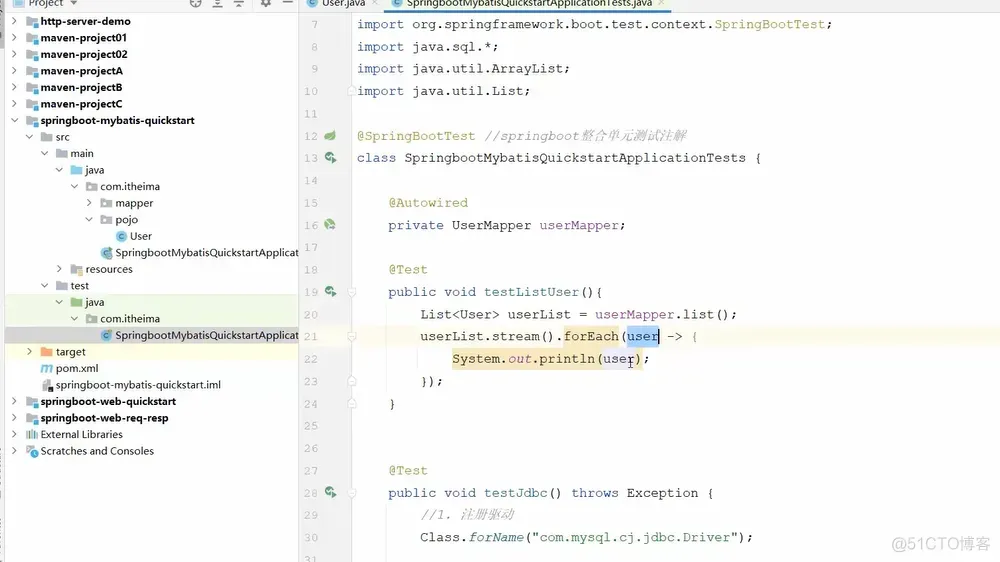Switch to the User.java editor tab
Image resolution: width=1000 pixels, height=562 pixels.
[x=343, y=3]
